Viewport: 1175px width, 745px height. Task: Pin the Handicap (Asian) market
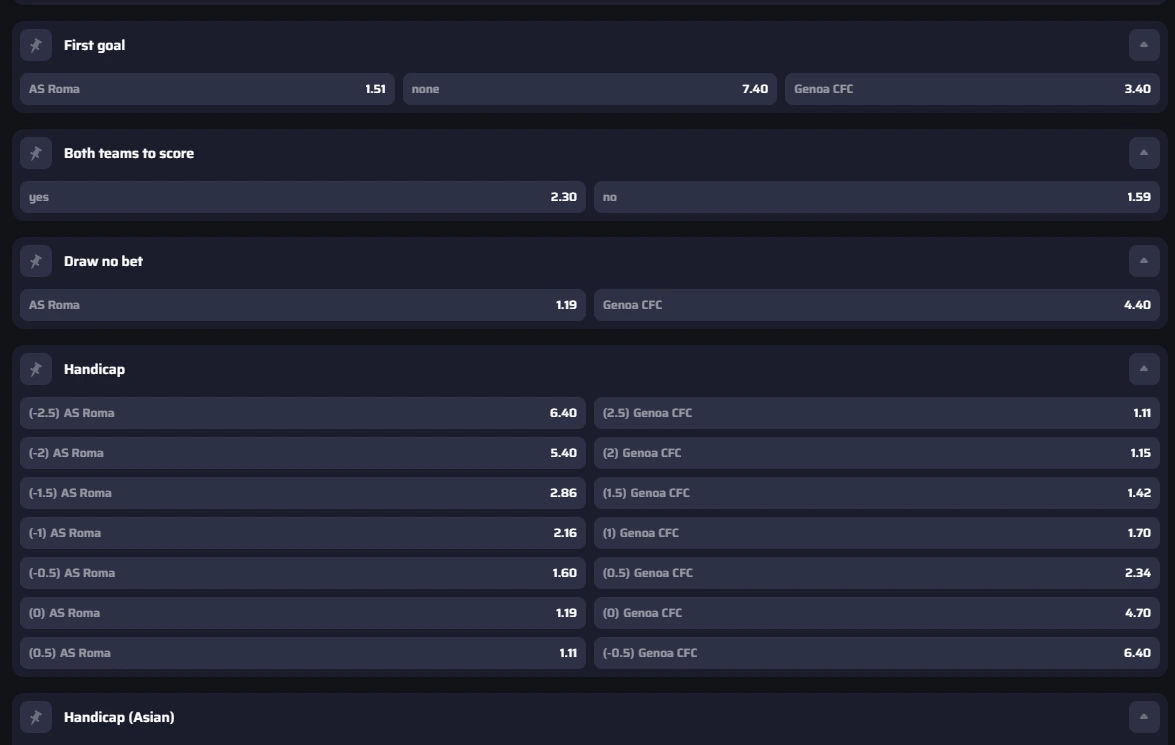[36, 717]
